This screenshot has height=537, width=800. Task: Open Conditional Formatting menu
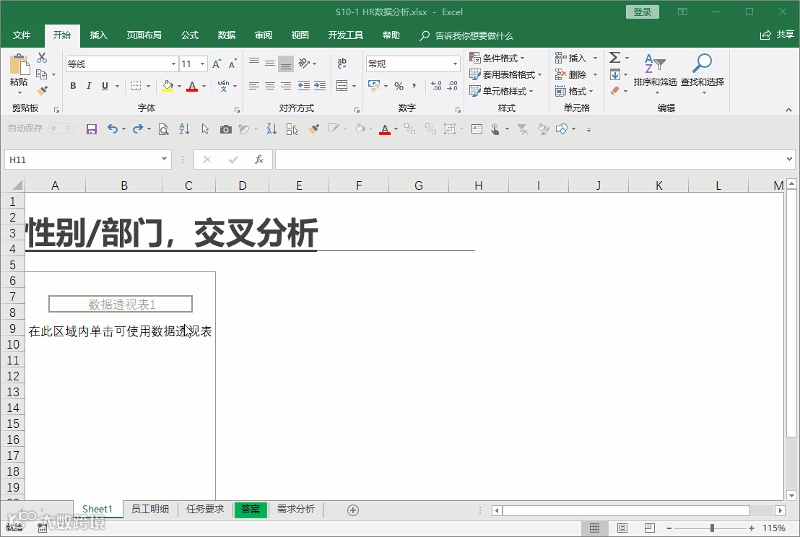tap(497, 58)
